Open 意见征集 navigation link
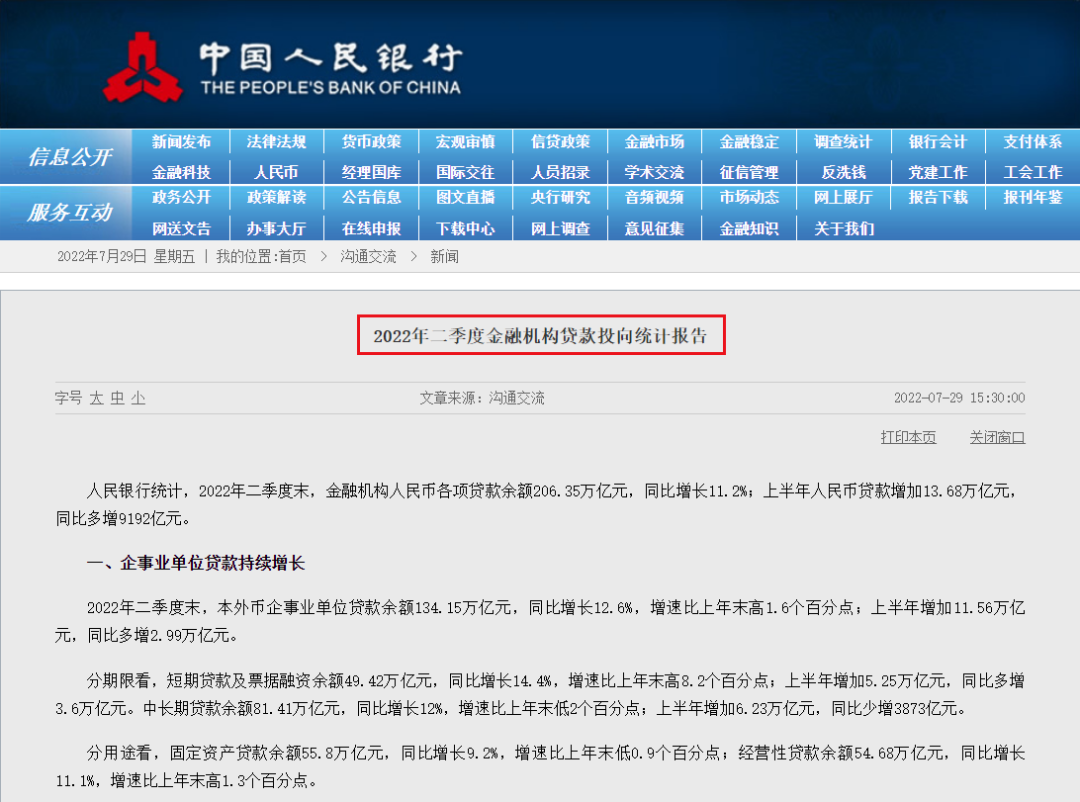The width and height of the screenshot is (1080, 802). (x=654, y=229)
